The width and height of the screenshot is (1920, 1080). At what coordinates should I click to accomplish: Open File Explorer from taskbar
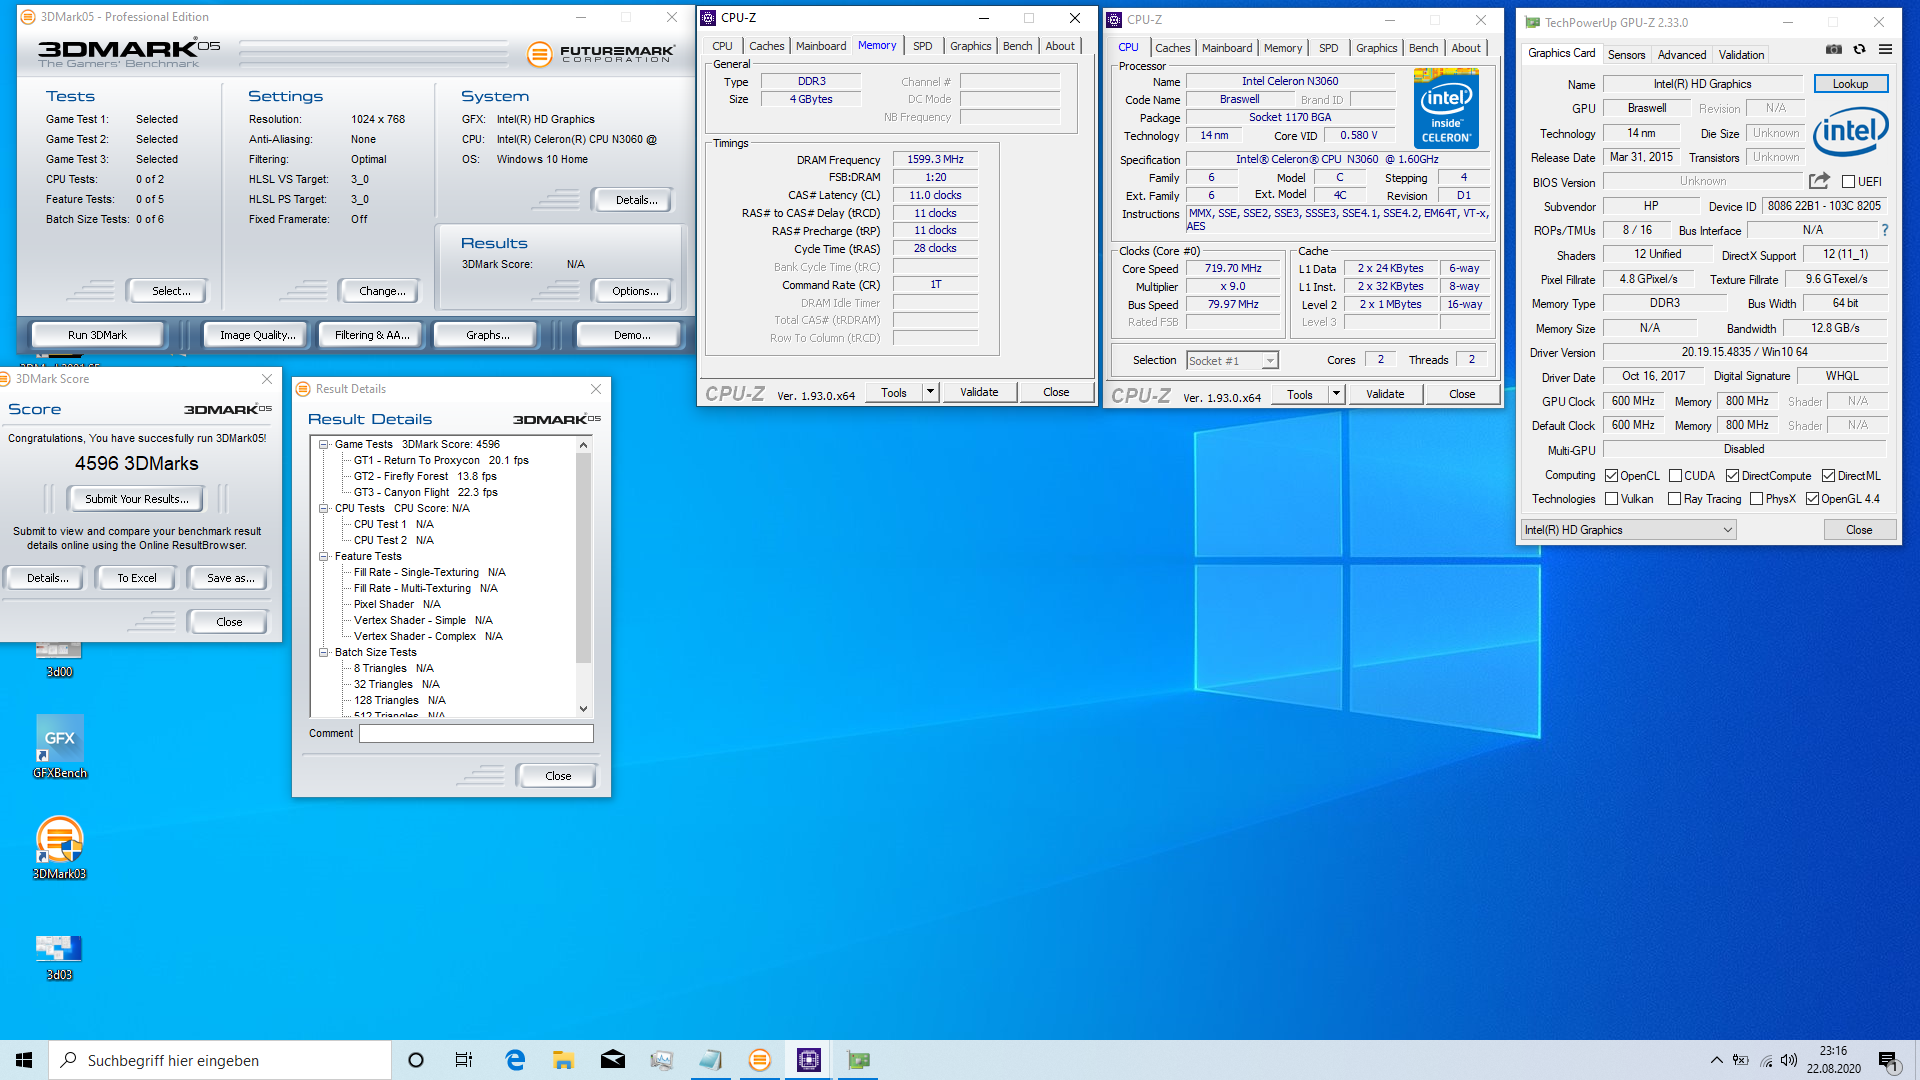click(563, 1060)
